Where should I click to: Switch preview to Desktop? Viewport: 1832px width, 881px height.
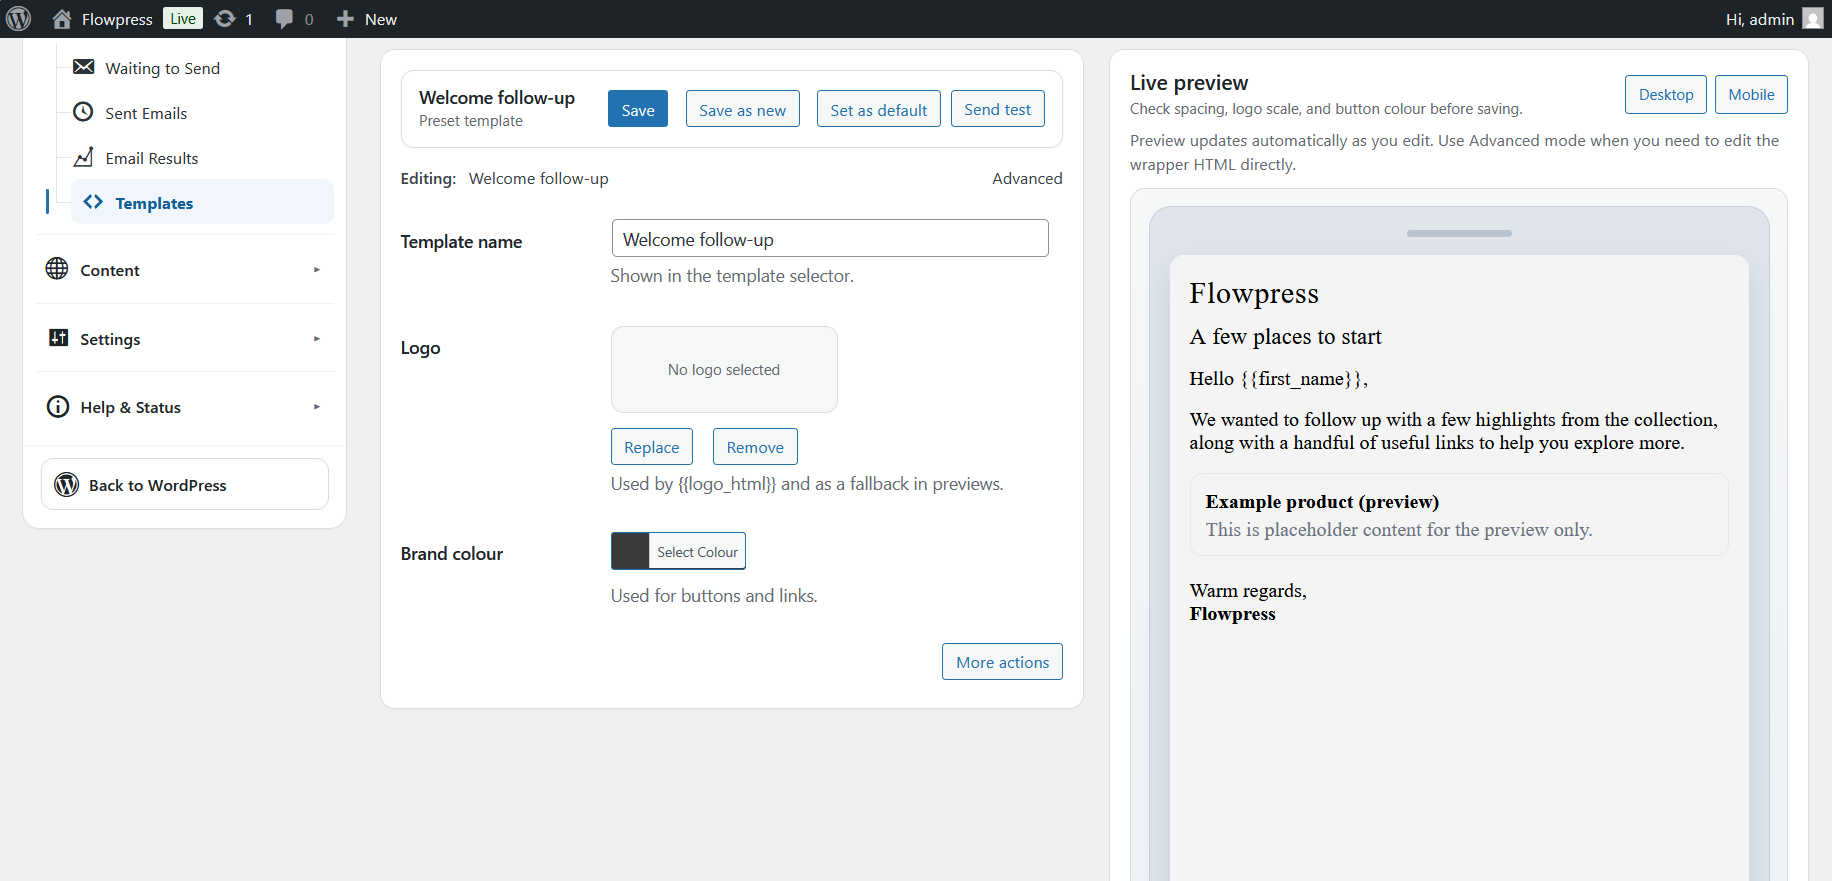(1666, 94)
